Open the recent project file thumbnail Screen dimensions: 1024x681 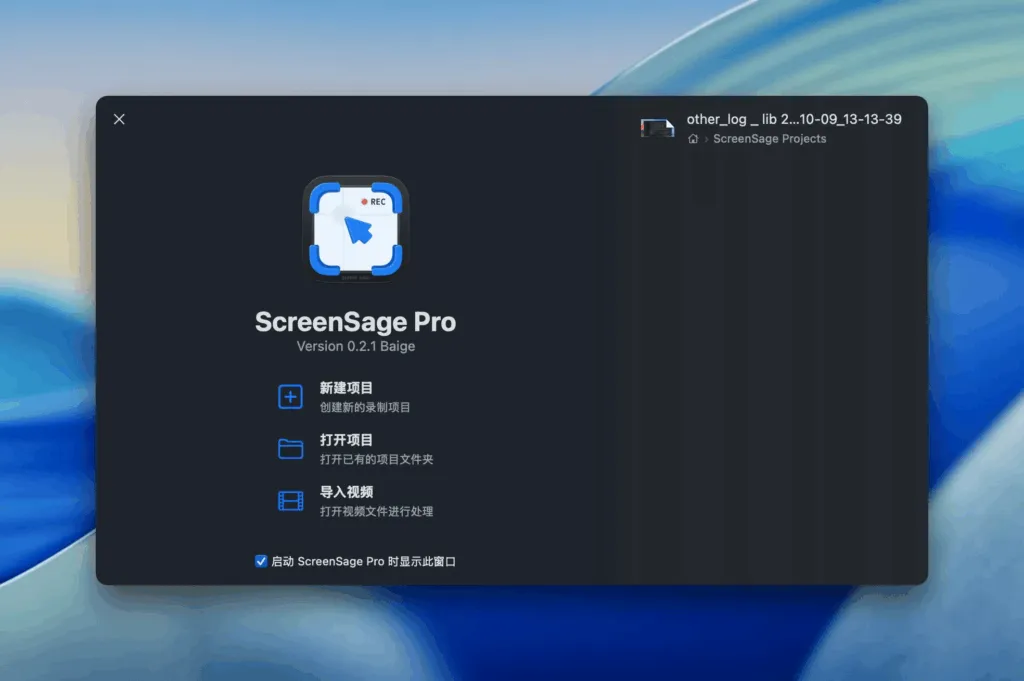pyautogui.click(x=656, y=128)
